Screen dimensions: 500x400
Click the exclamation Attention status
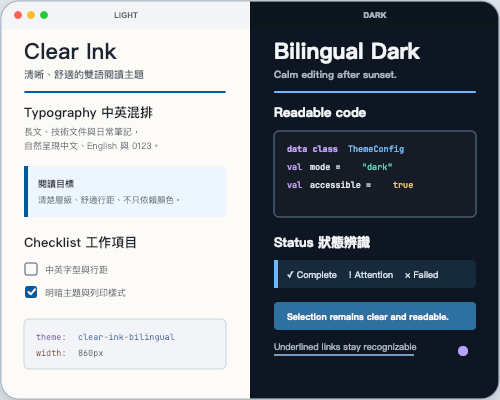click(x=371, y=275)
